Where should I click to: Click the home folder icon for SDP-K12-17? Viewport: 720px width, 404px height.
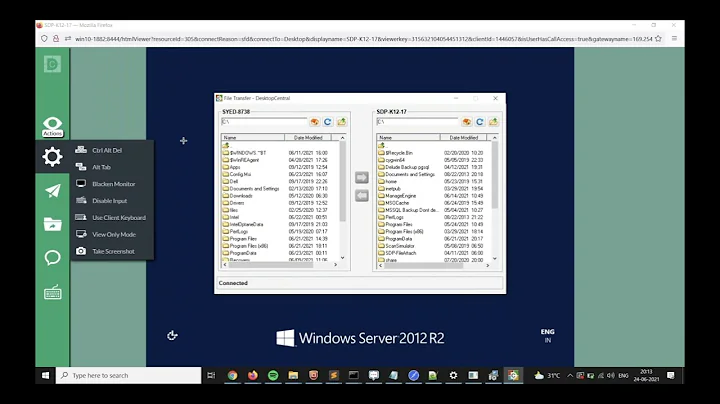[467, 122]
